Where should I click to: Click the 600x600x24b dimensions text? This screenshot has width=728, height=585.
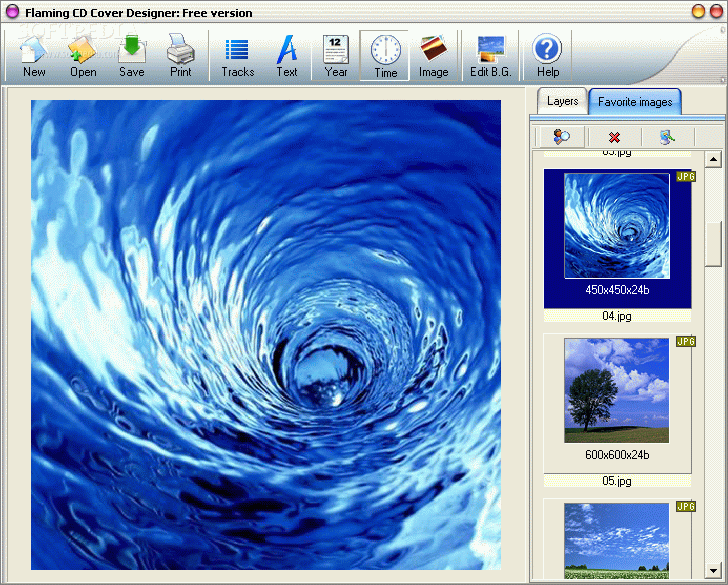[617, 455]
